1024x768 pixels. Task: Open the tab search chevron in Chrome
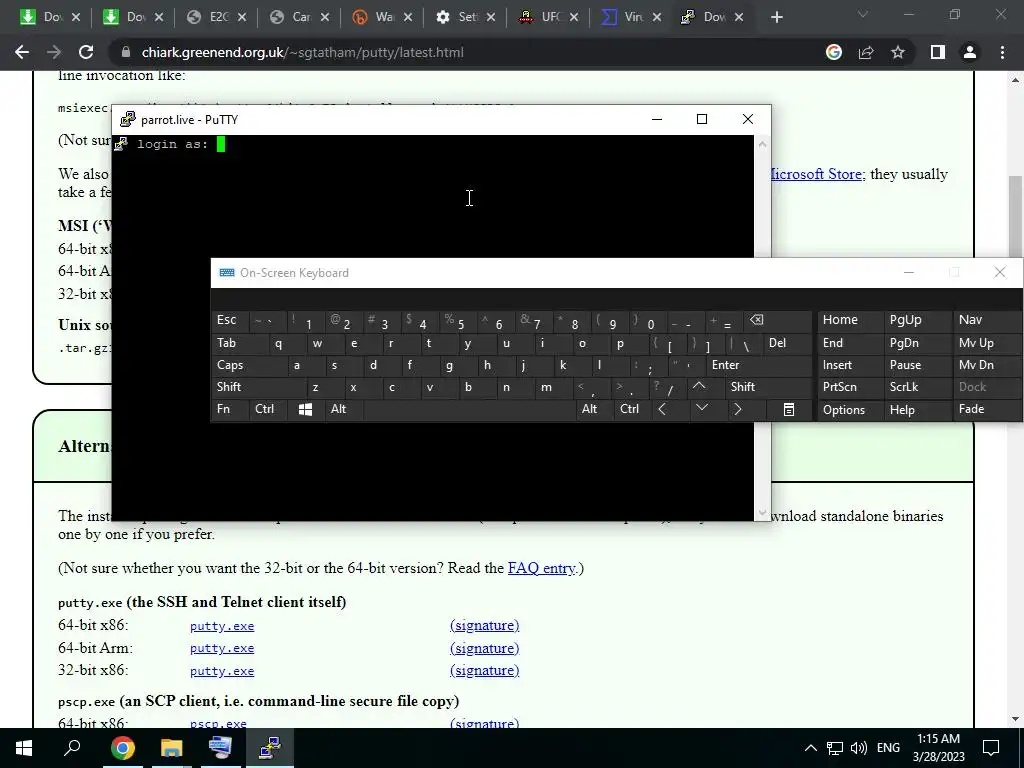point(863,14)
